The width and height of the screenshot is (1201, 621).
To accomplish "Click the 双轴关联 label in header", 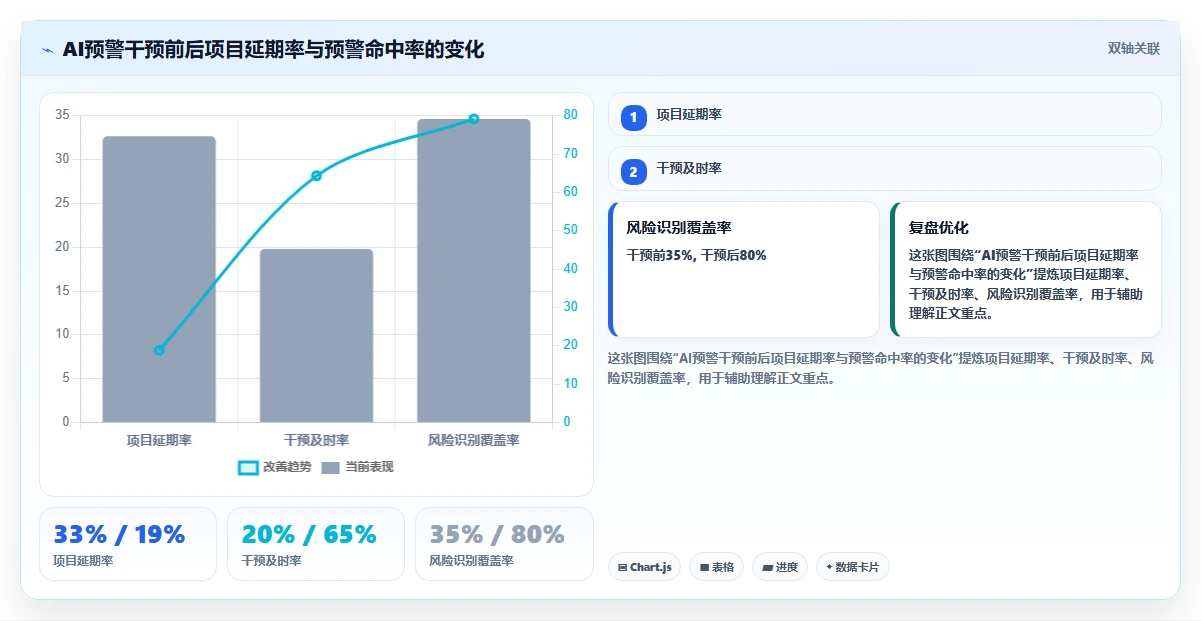I will 1134,49.
